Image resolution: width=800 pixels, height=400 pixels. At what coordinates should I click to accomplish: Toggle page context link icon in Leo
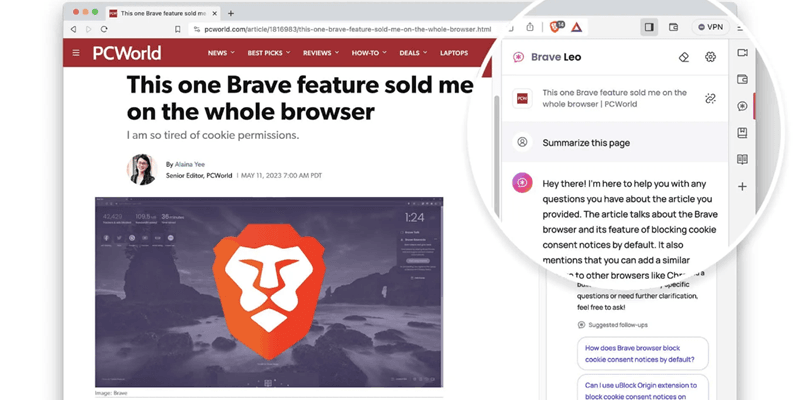coord(710,98)
